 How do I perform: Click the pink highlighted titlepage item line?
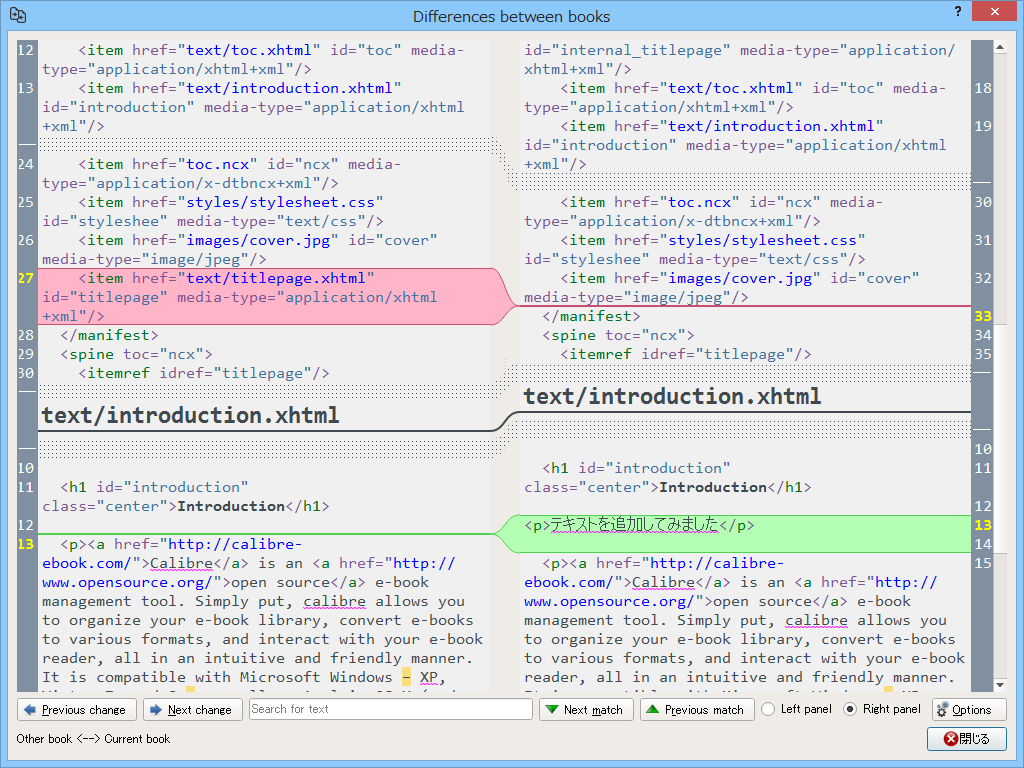[x=264, y=297]
